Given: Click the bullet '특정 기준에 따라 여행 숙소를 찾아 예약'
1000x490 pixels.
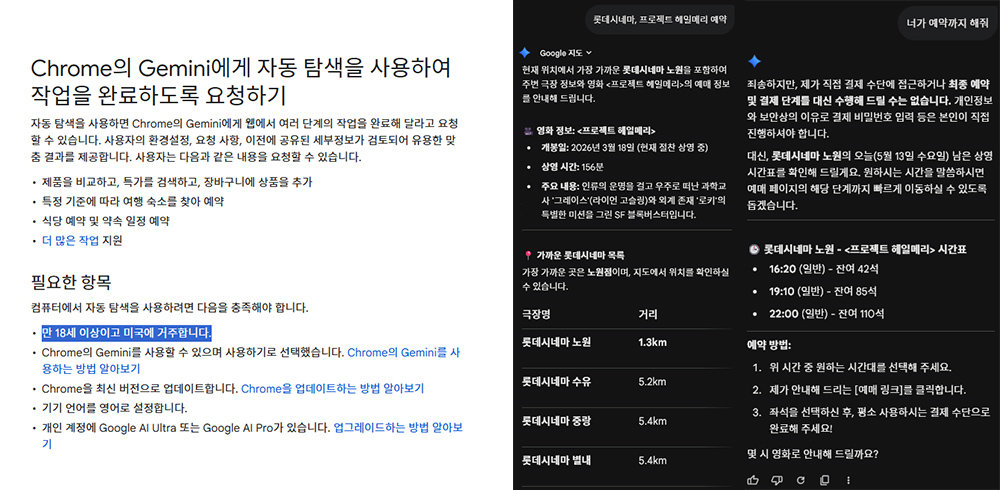Looking at the screenshot, I should point(132,202).
